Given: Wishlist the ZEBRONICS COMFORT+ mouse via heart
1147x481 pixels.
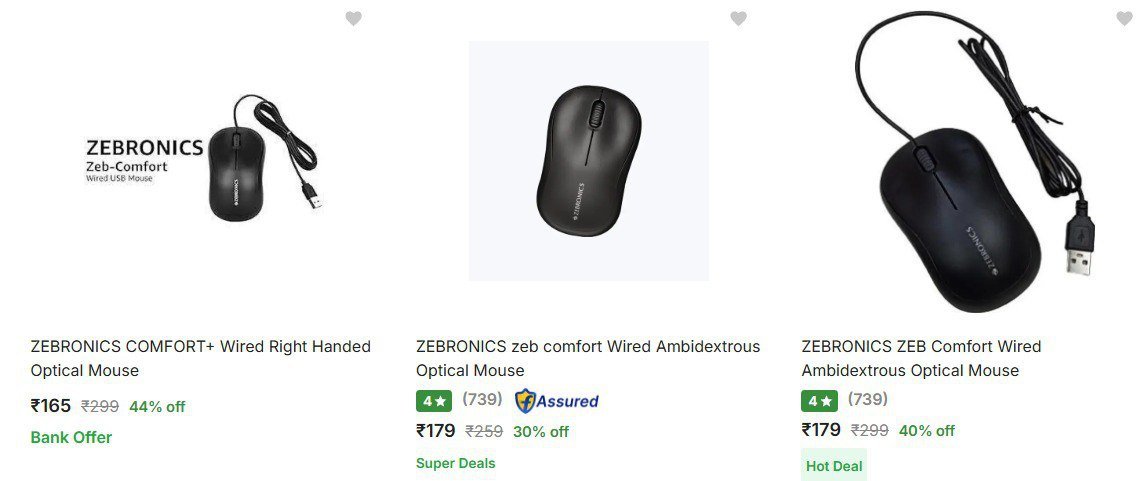Looking at the screenshot, I should point(353,18).
